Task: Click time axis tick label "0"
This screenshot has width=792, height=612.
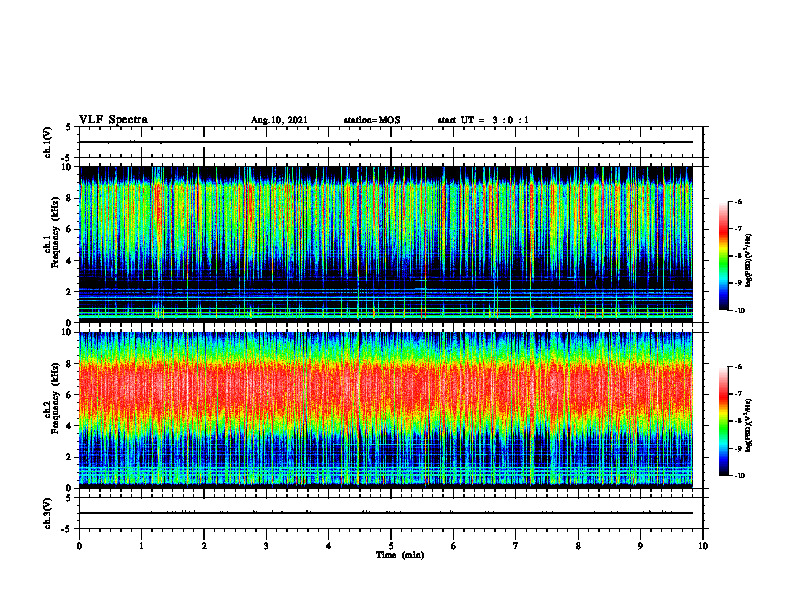Action: (79, 546)
